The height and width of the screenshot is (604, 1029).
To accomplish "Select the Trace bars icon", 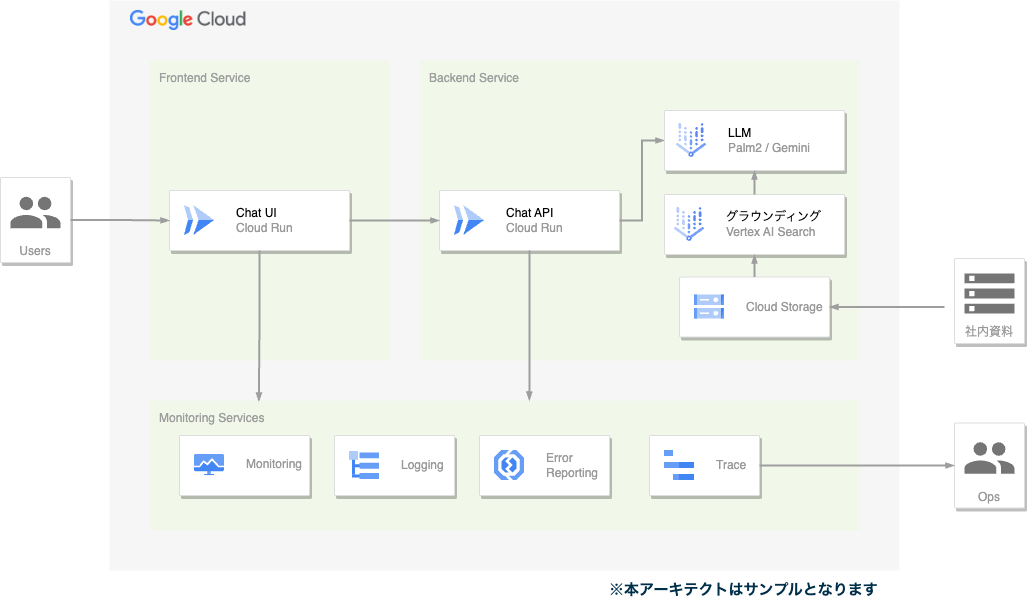I will tap(679, 465).
